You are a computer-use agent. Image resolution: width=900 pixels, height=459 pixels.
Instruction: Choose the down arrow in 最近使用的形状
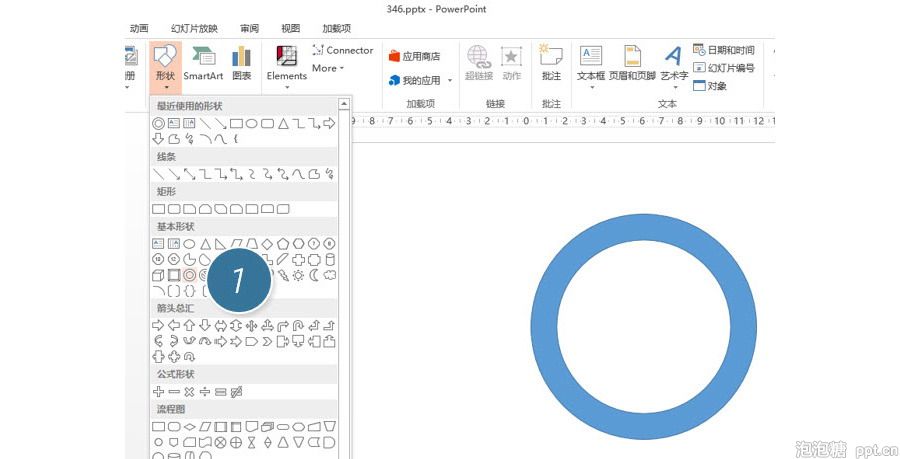(158, 139)
